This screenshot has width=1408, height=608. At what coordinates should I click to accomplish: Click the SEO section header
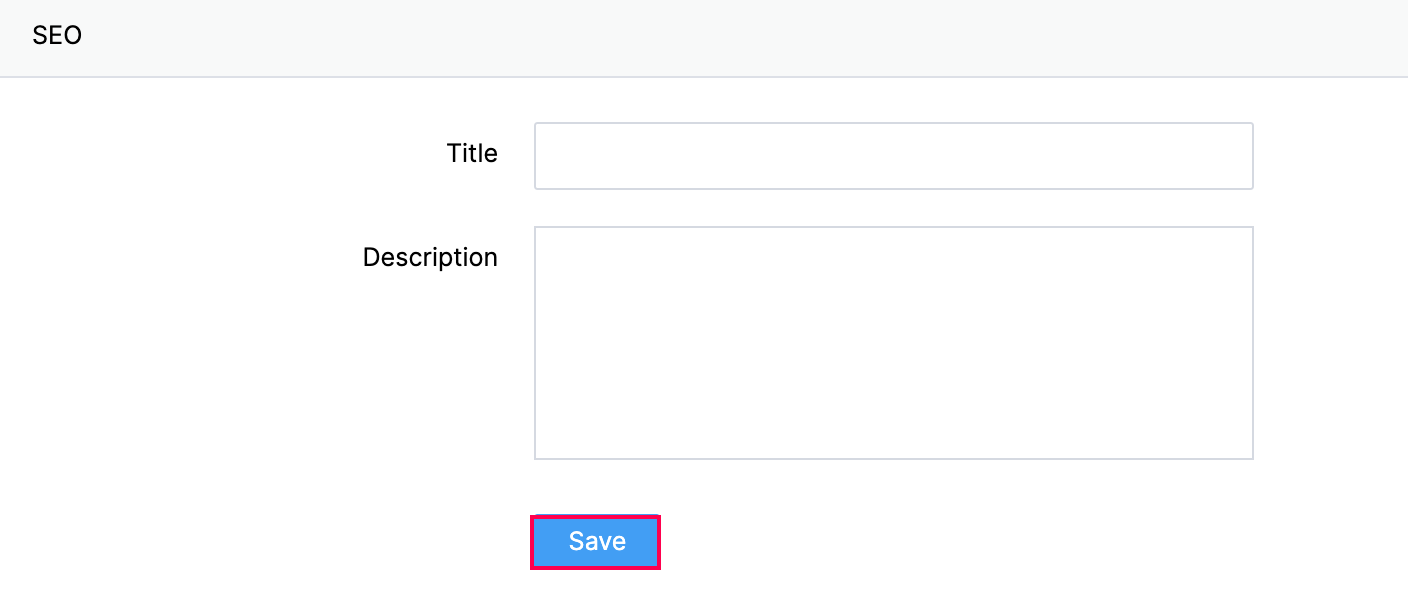coord(57,36)
